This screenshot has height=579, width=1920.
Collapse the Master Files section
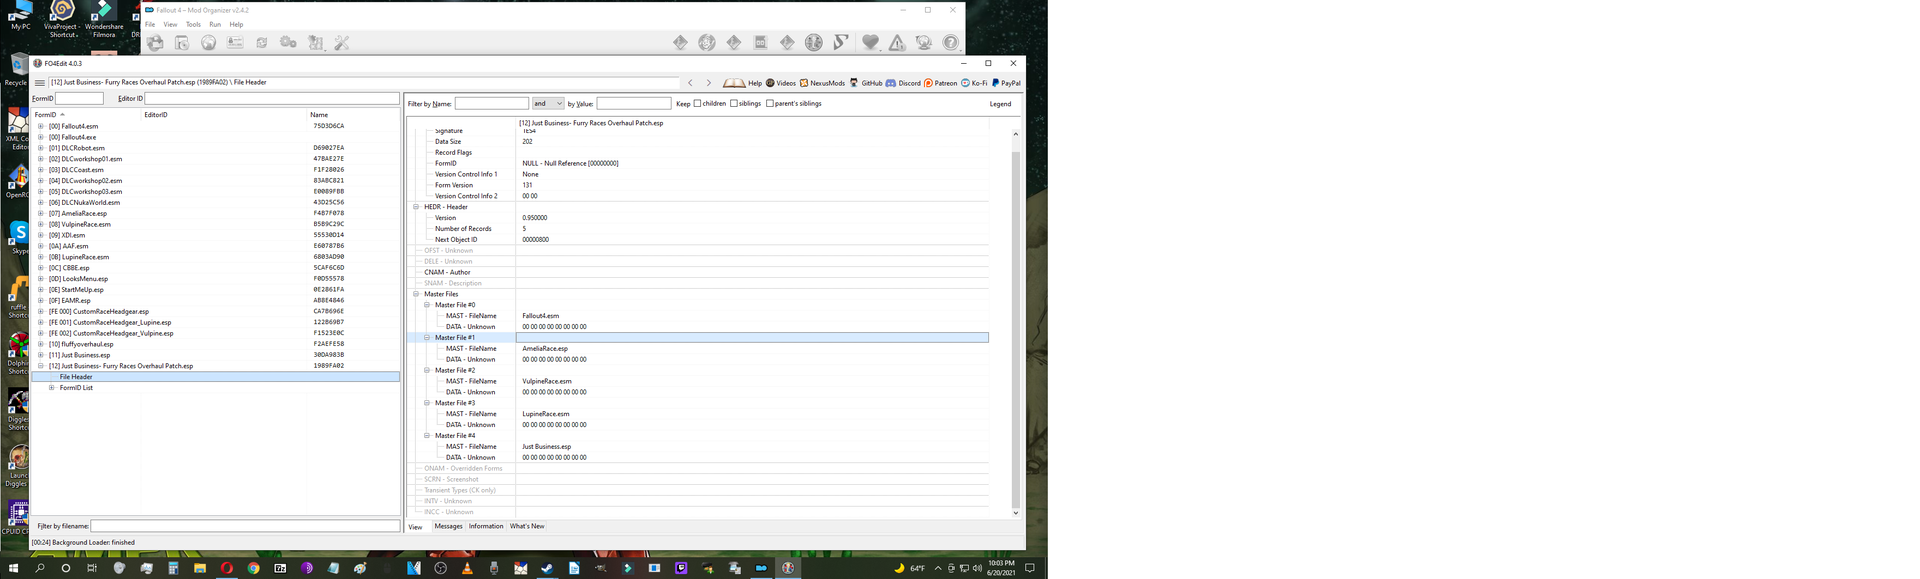(x=416, y=294)
